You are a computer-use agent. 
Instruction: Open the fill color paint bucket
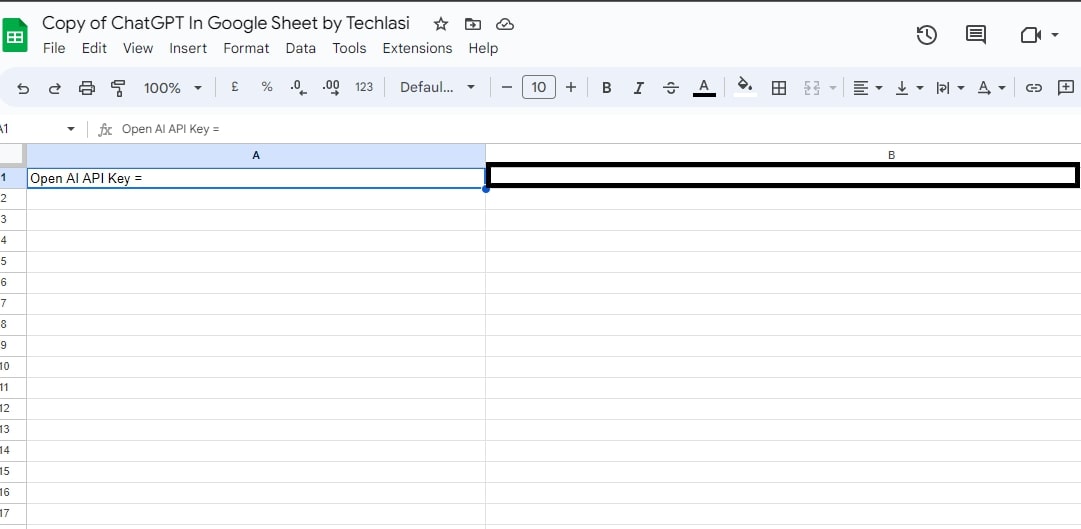745,86
